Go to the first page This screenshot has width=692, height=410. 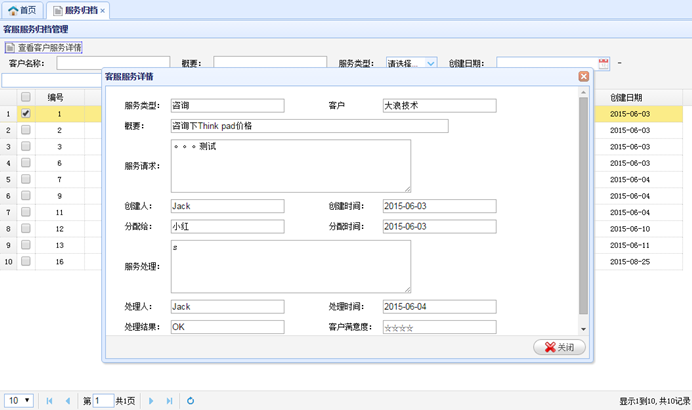coord(49,401)
